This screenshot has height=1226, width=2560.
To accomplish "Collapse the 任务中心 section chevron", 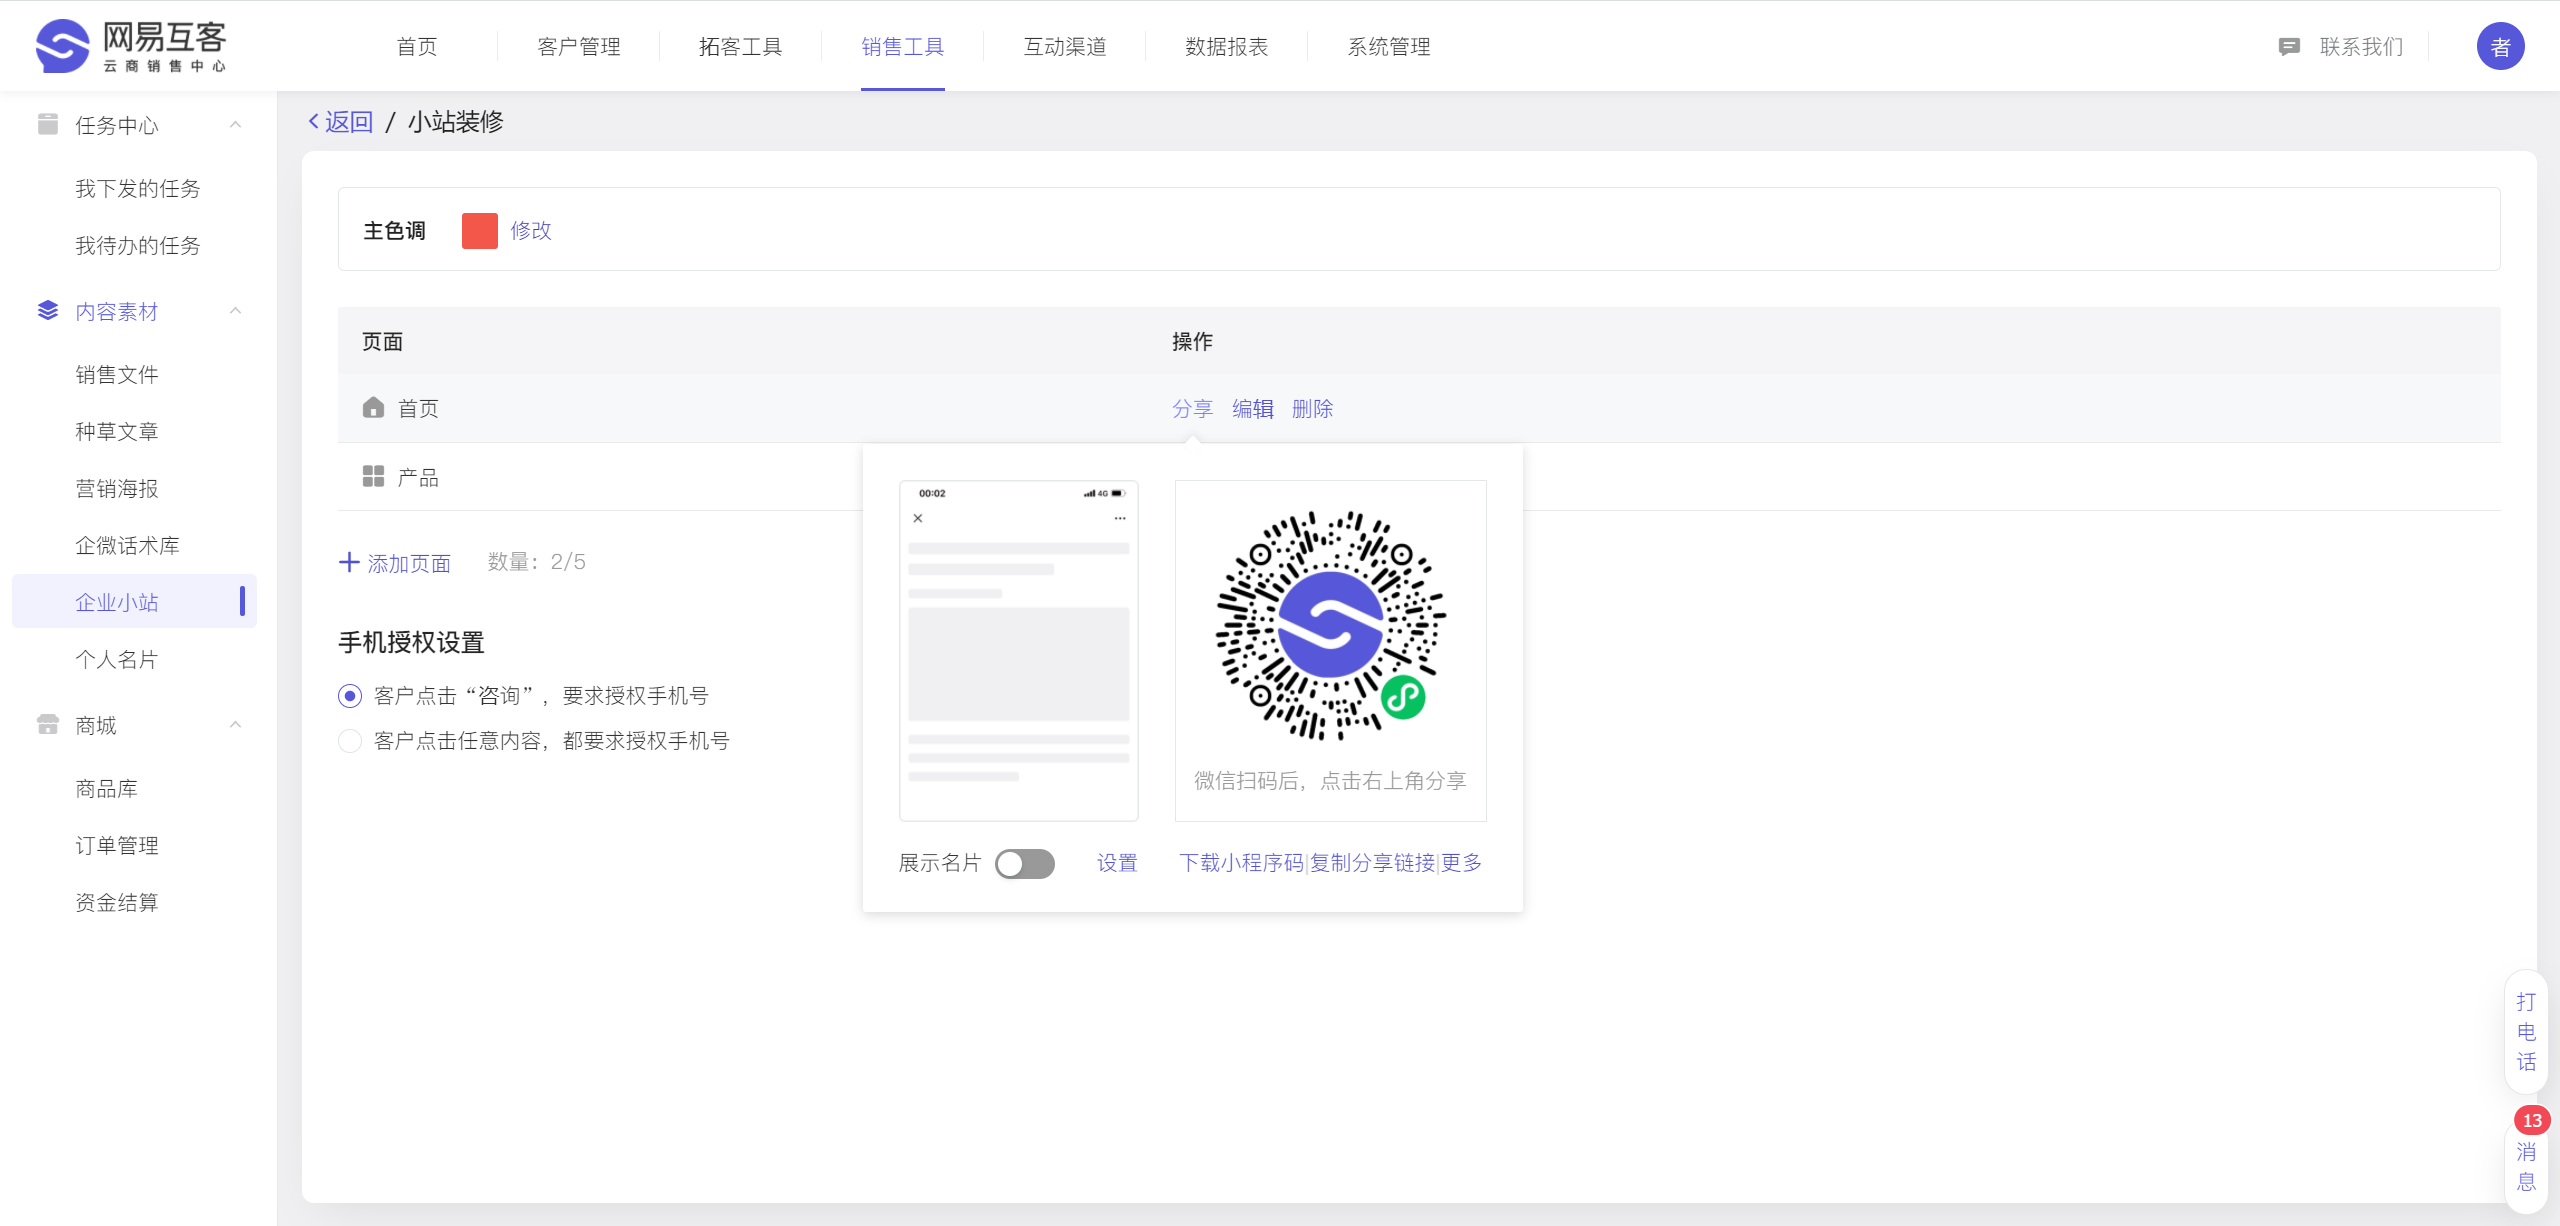I will pyautogui.click(x=236, y=124).
